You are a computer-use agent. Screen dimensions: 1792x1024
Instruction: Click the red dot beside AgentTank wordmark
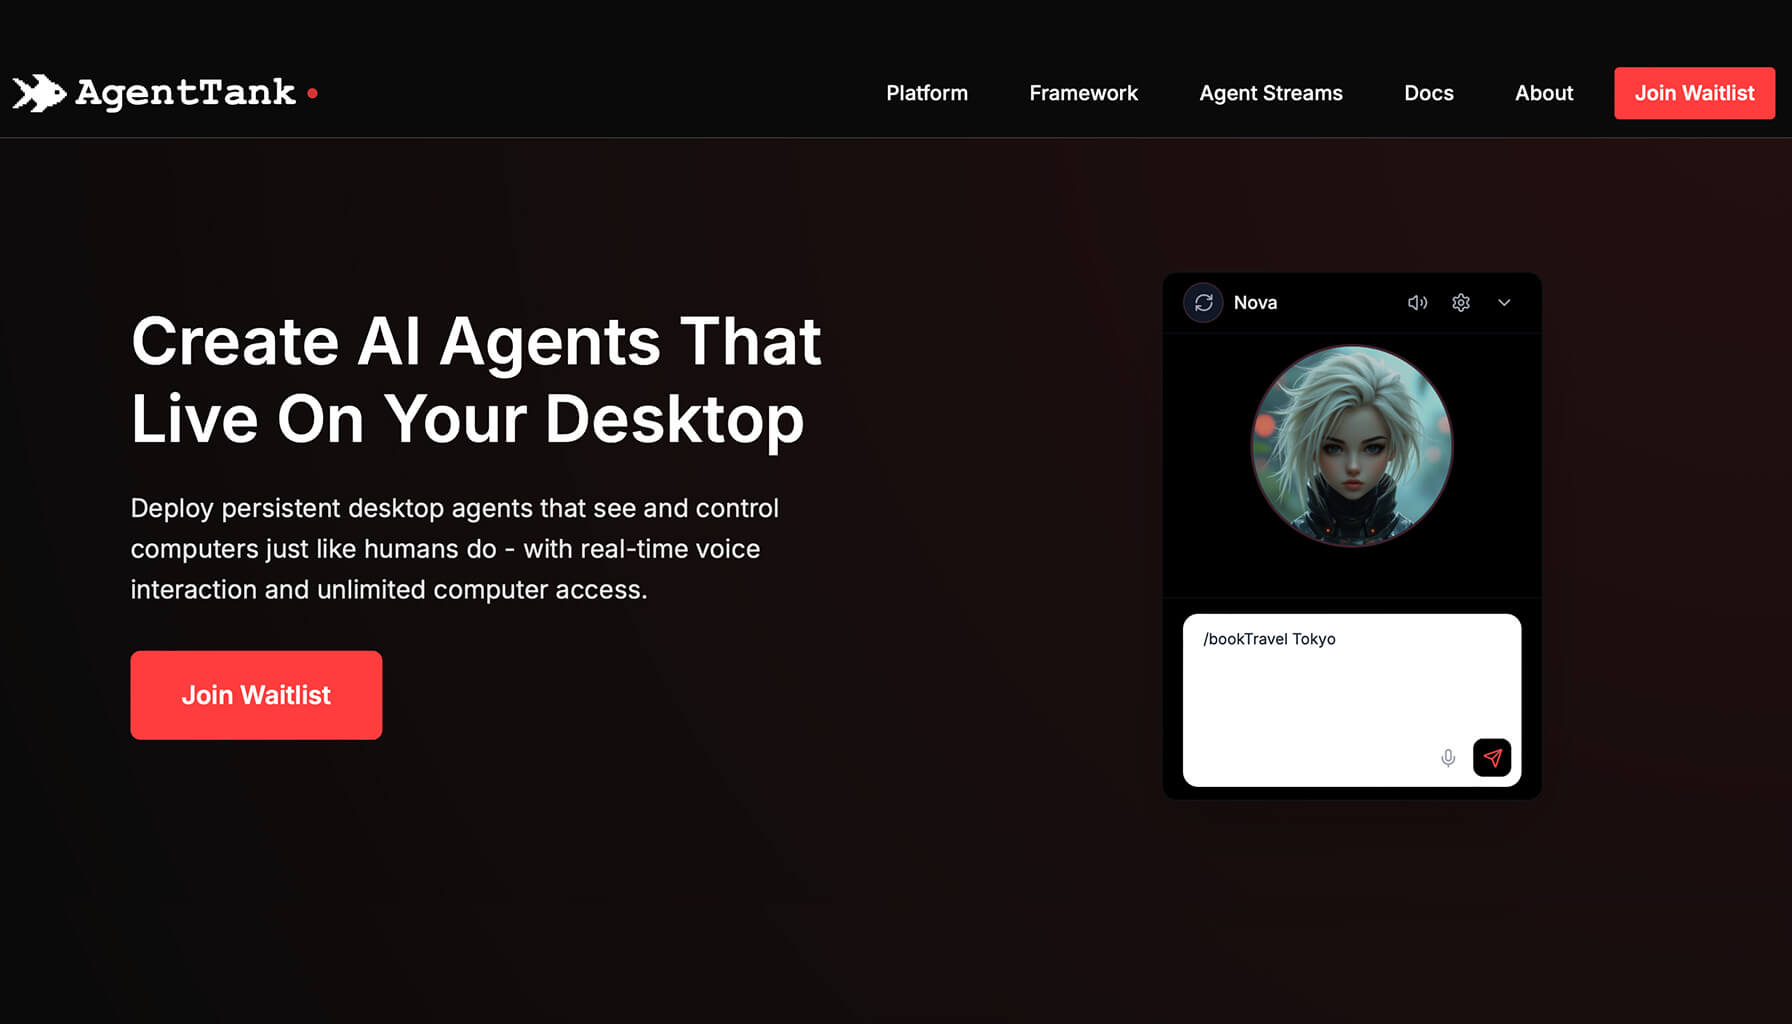tap(313, 93)
